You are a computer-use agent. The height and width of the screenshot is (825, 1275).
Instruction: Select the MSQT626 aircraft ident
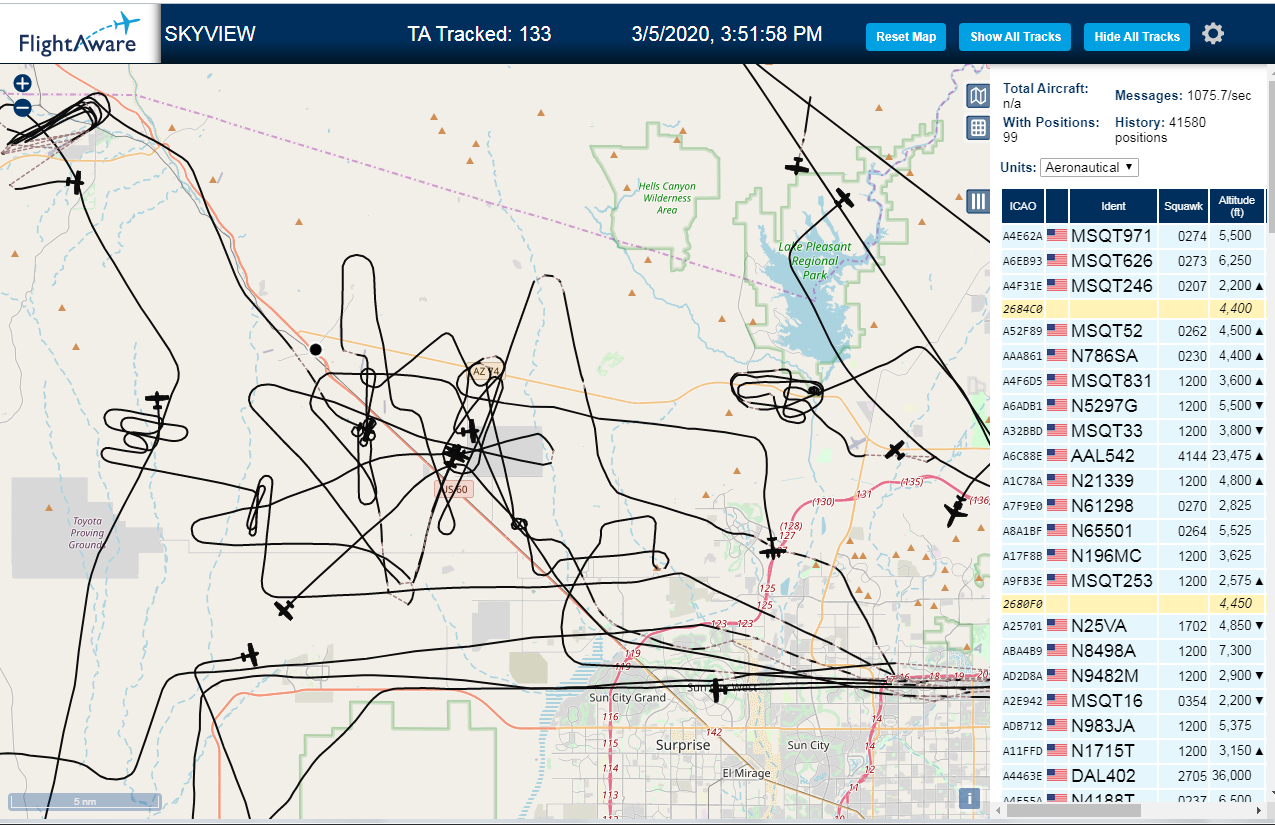click(x=1111, y=261)
